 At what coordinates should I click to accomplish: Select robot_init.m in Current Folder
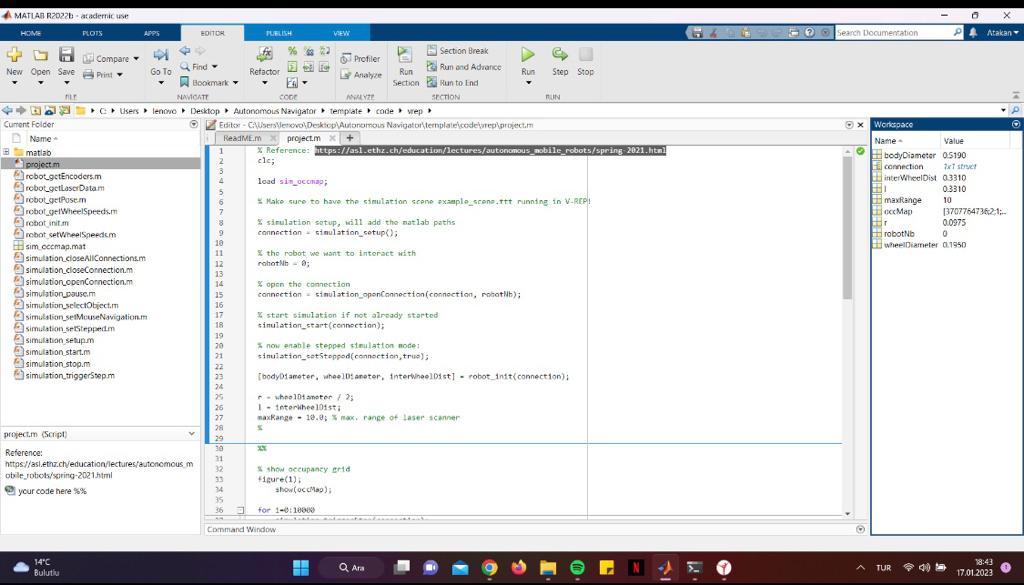[x=47, y=223]
